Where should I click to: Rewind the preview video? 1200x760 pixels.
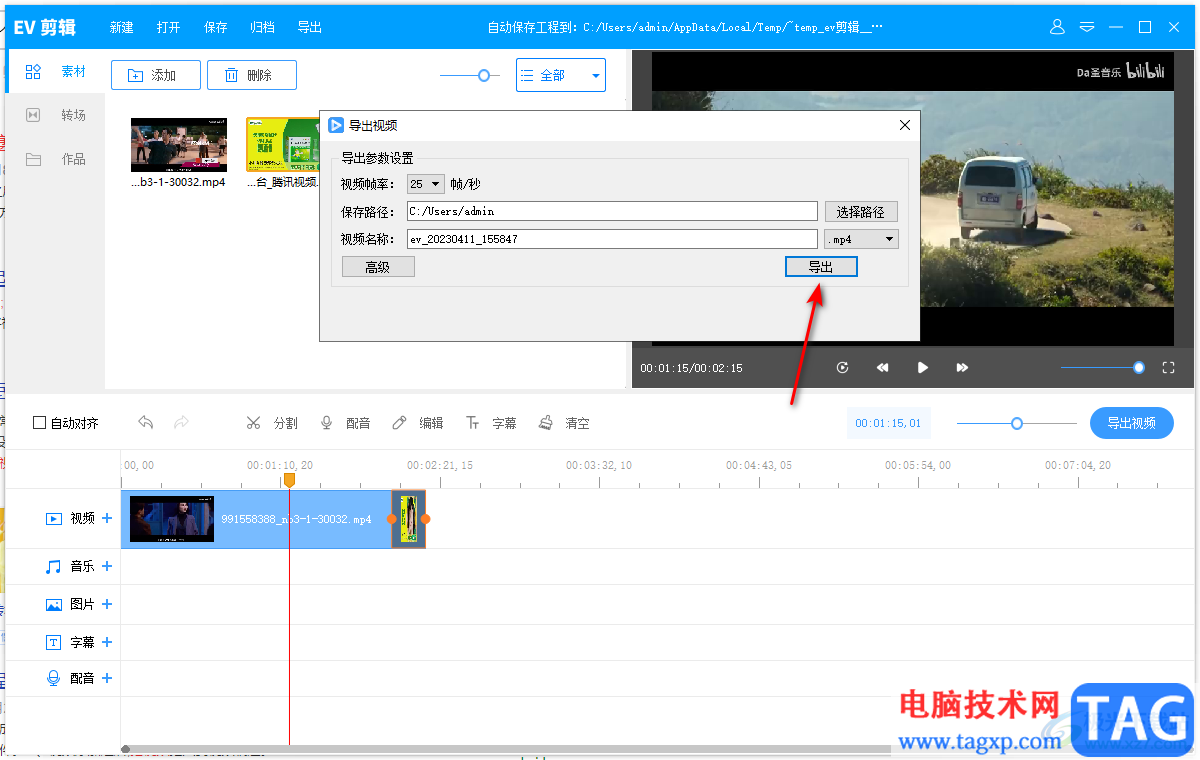pyautogui.click(x=882, y=368)
